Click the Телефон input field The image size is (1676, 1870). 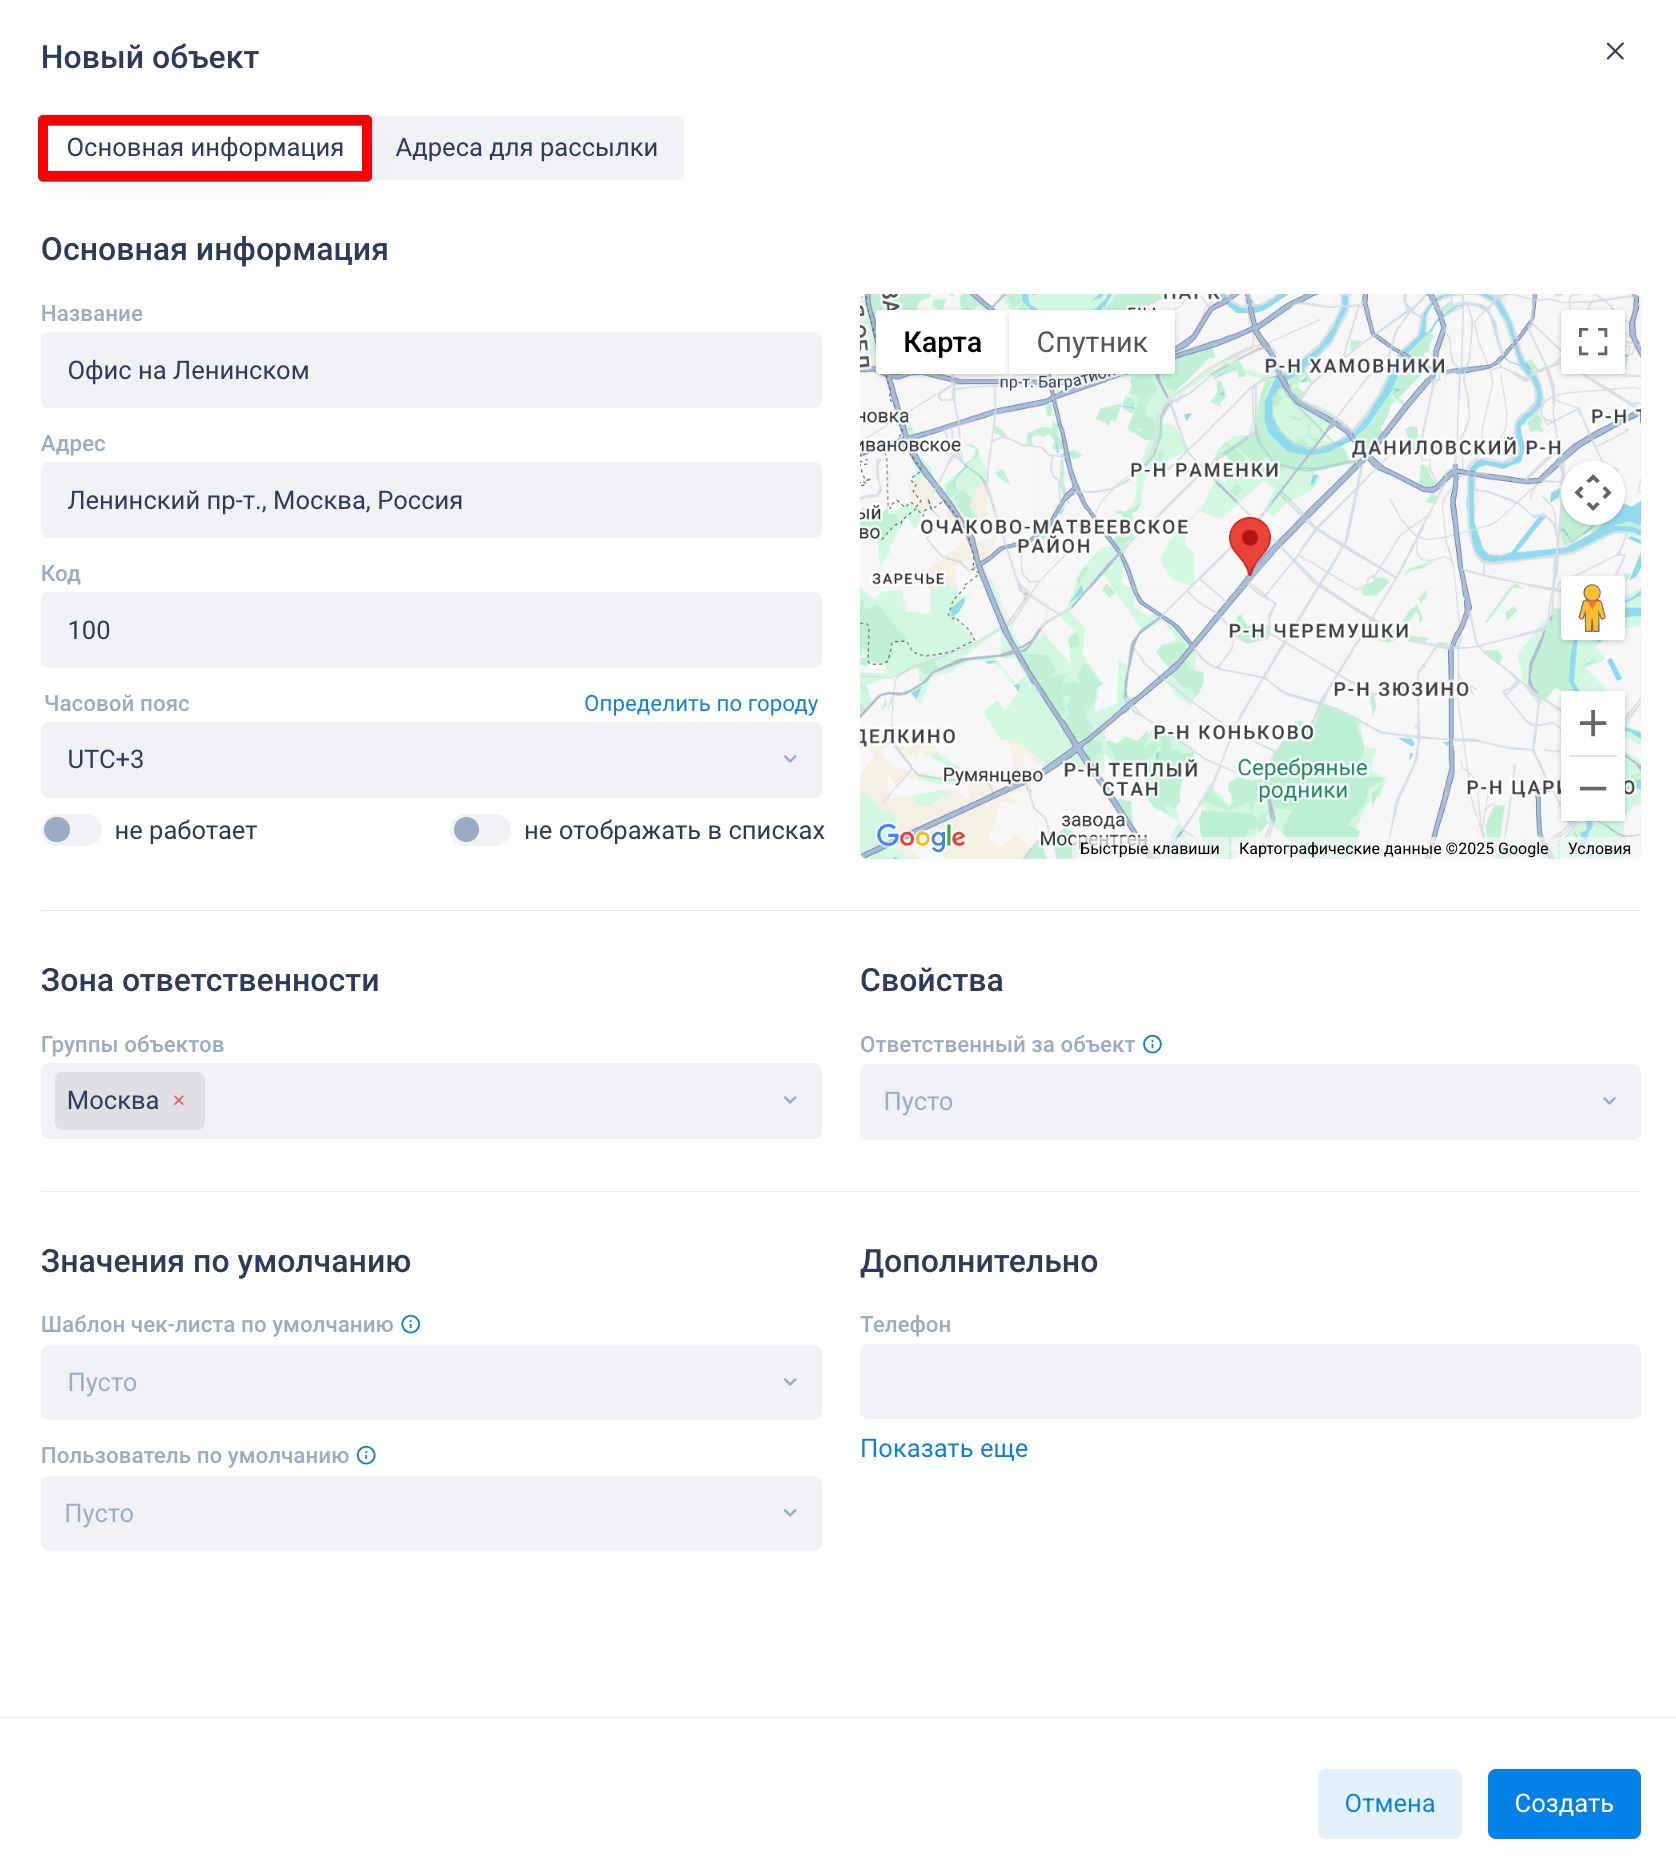pyautogui.click(x=1249, y=1382)
